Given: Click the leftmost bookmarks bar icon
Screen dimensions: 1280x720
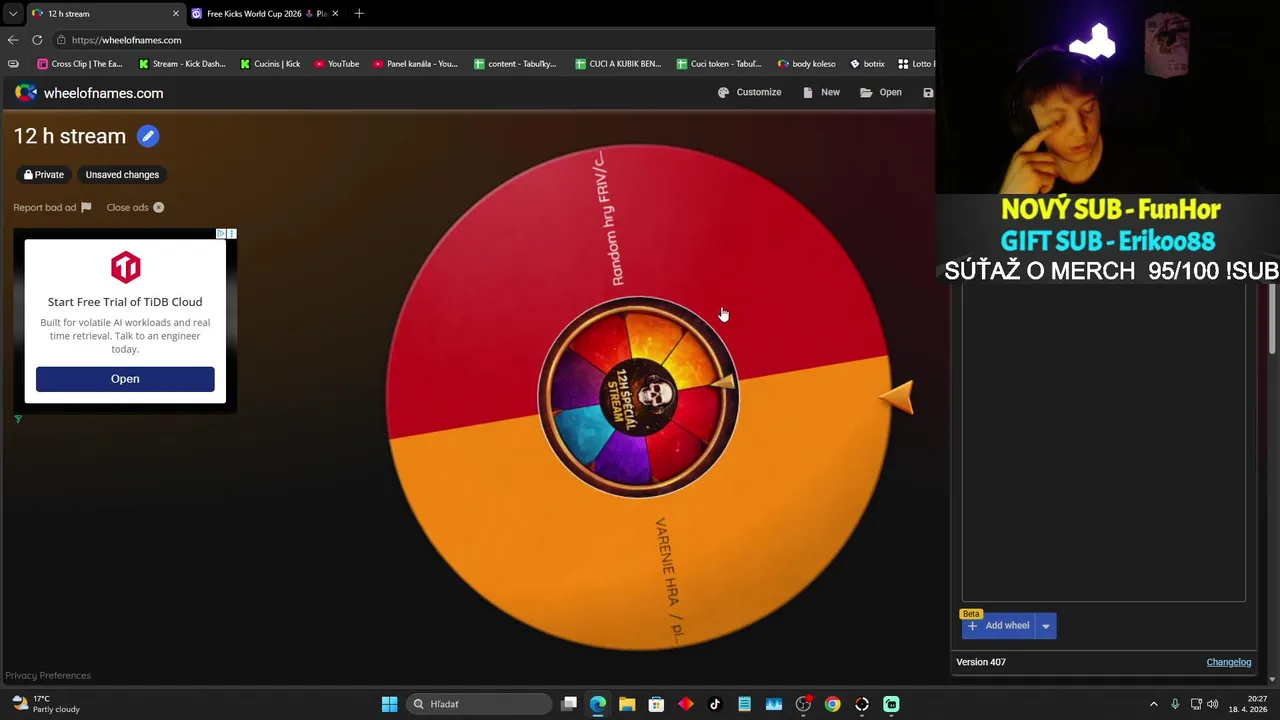Looking at the screenshot, I should [x=13, y=64].
